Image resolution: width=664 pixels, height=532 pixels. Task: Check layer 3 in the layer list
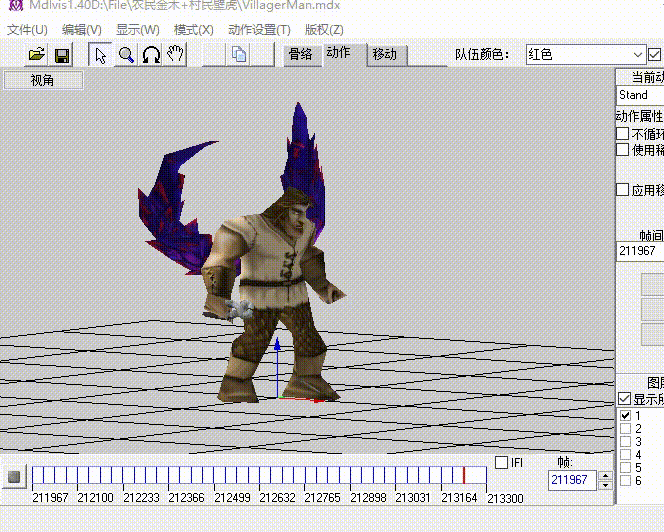point(625,441)
